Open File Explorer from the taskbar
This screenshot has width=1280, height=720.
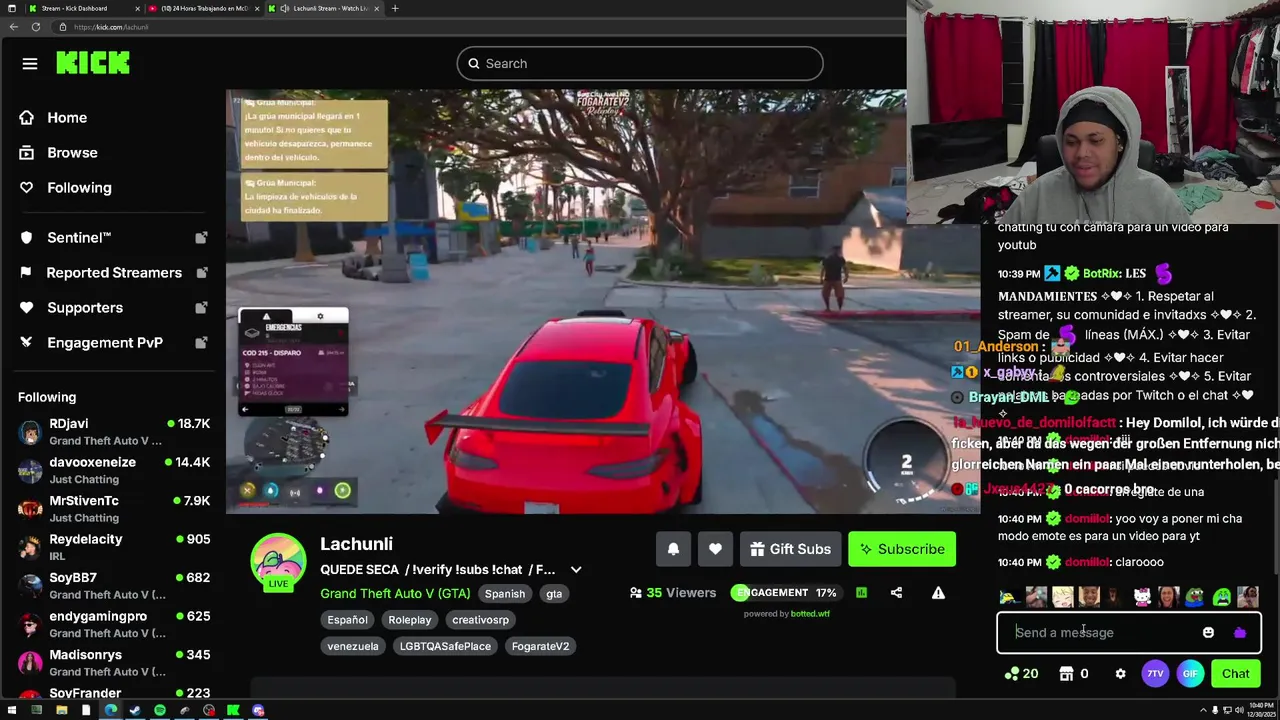[x=61, y=711]
